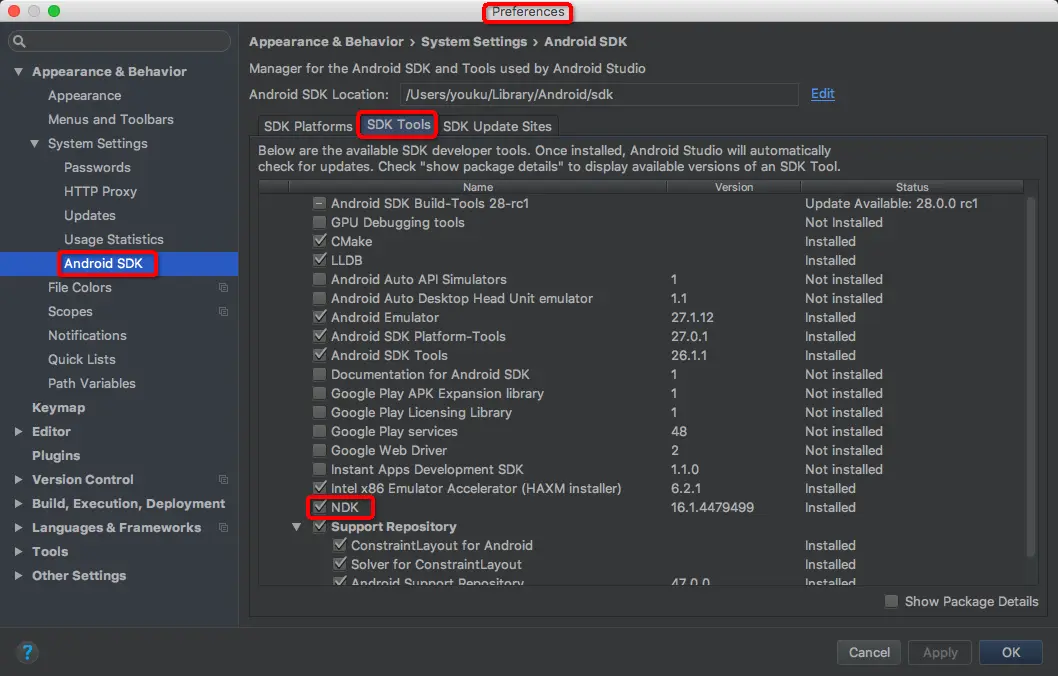Uncheck Intel x86 Emulator Accelerator checkbox
The width and height of the screenshot is (1058, 676).
click(x=319, y=488)
